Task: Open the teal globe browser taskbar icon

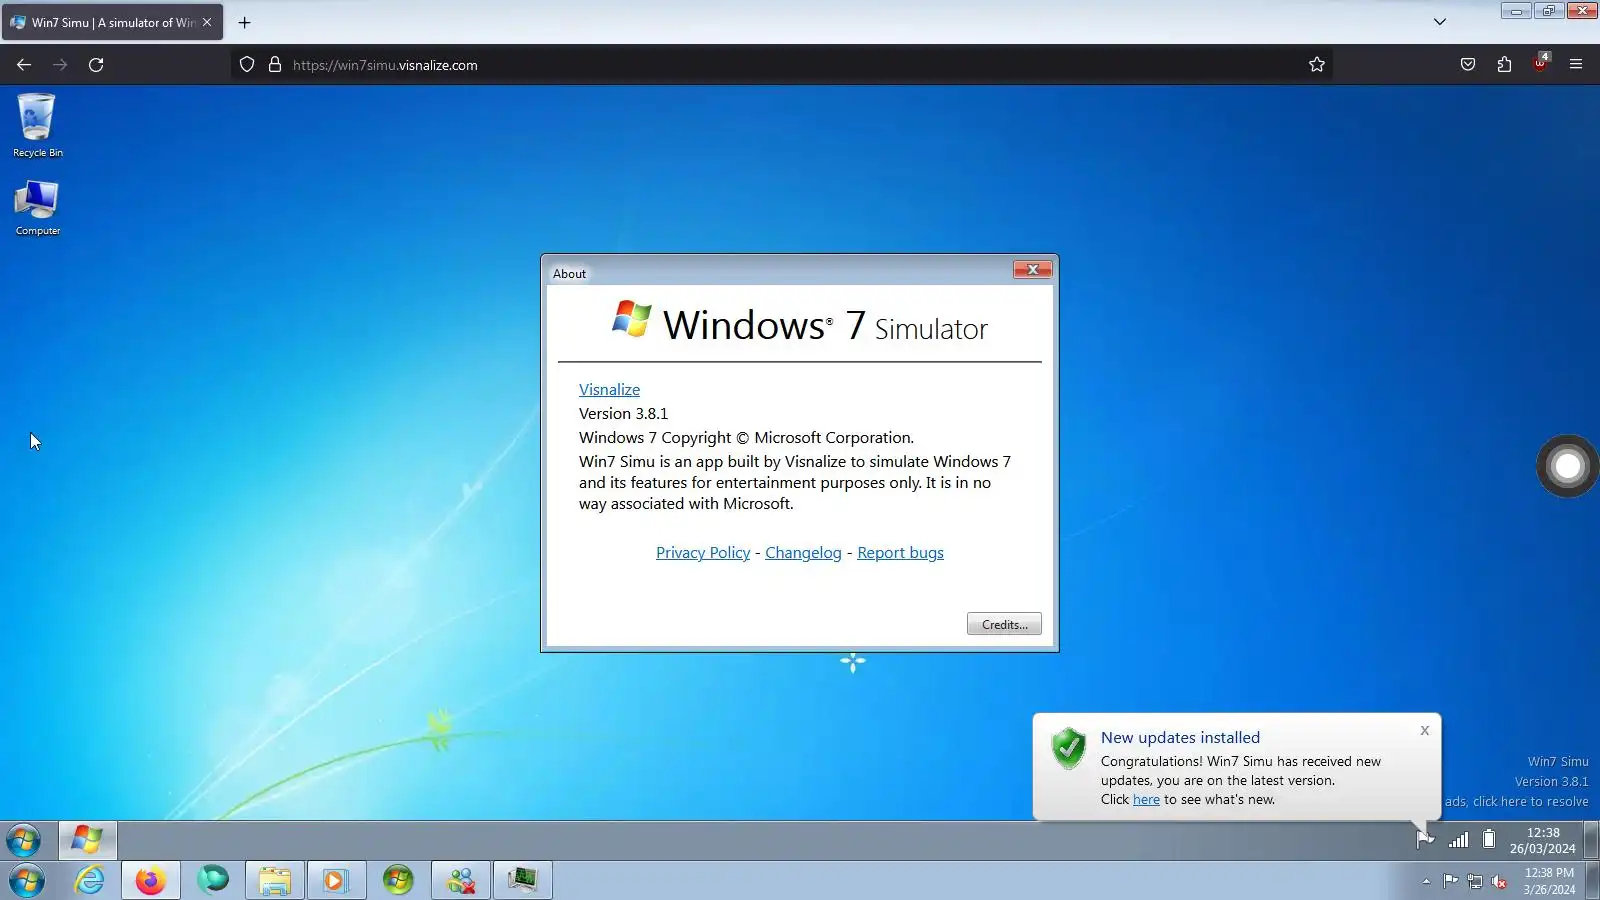Action: pyautogui.click(x=213, y=881)
